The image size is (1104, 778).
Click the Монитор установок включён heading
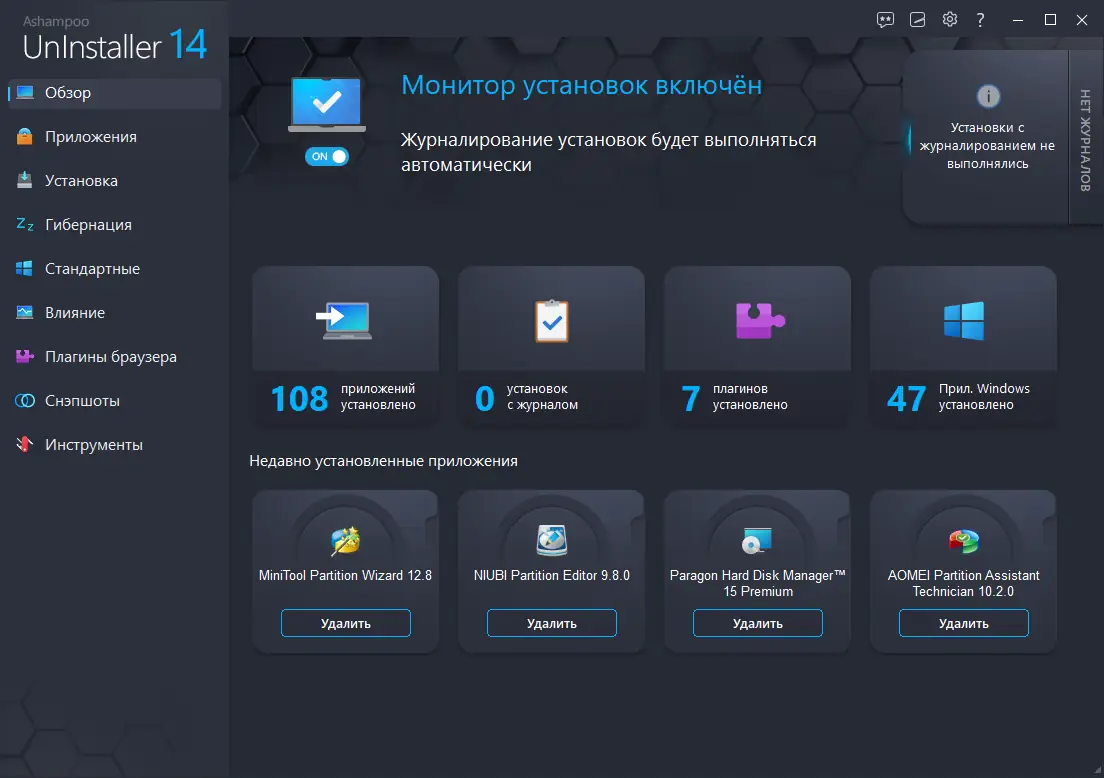pos(582,85)
